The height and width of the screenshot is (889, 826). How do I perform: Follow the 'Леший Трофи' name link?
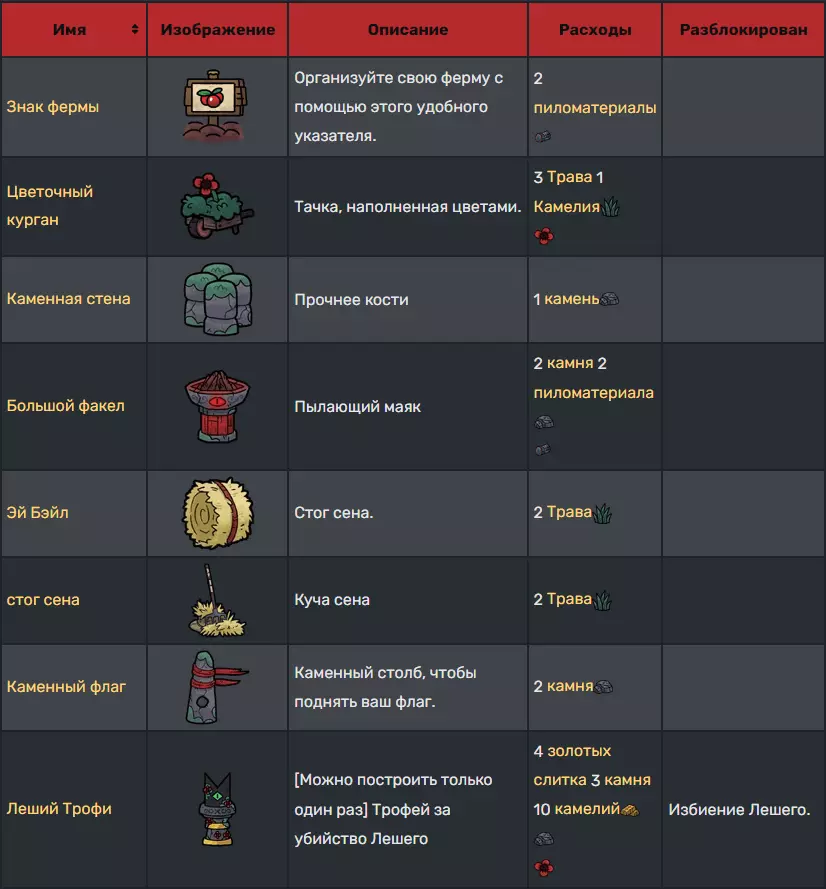59,808
